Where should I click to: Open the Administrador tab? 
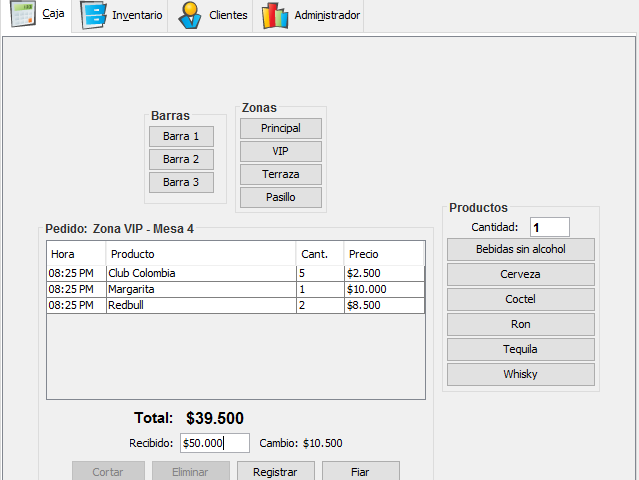coord(327,16)
